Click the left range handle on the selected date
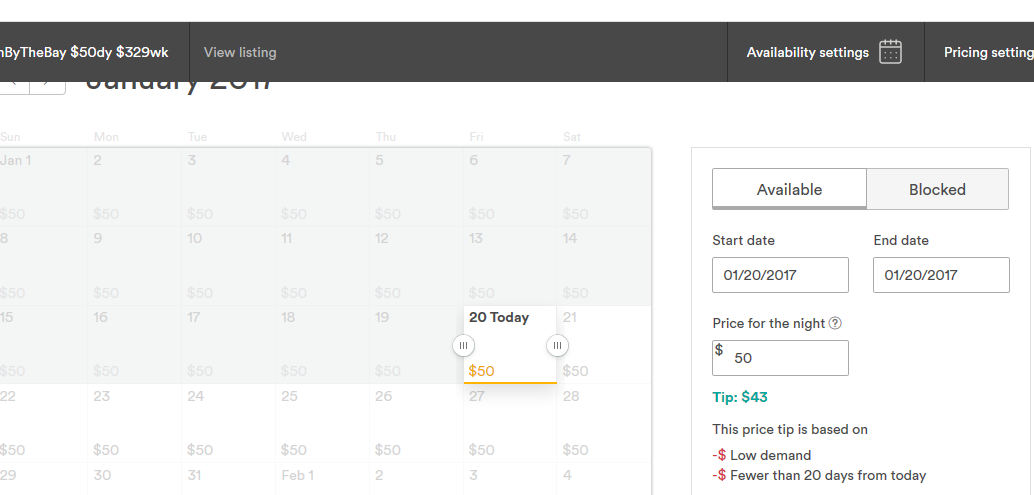Image resolution: width=1034 pixels, height=495 pixels. pyautogui.click(x=463, y=345)
